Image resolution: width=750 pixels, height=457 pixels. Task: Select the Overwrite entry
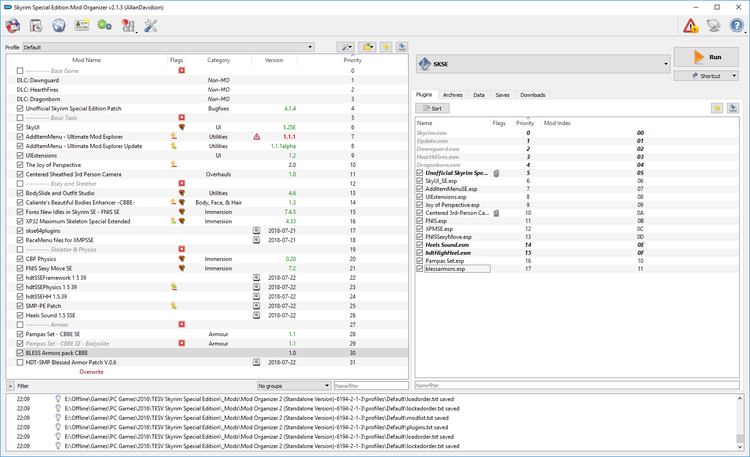(91, 372)
